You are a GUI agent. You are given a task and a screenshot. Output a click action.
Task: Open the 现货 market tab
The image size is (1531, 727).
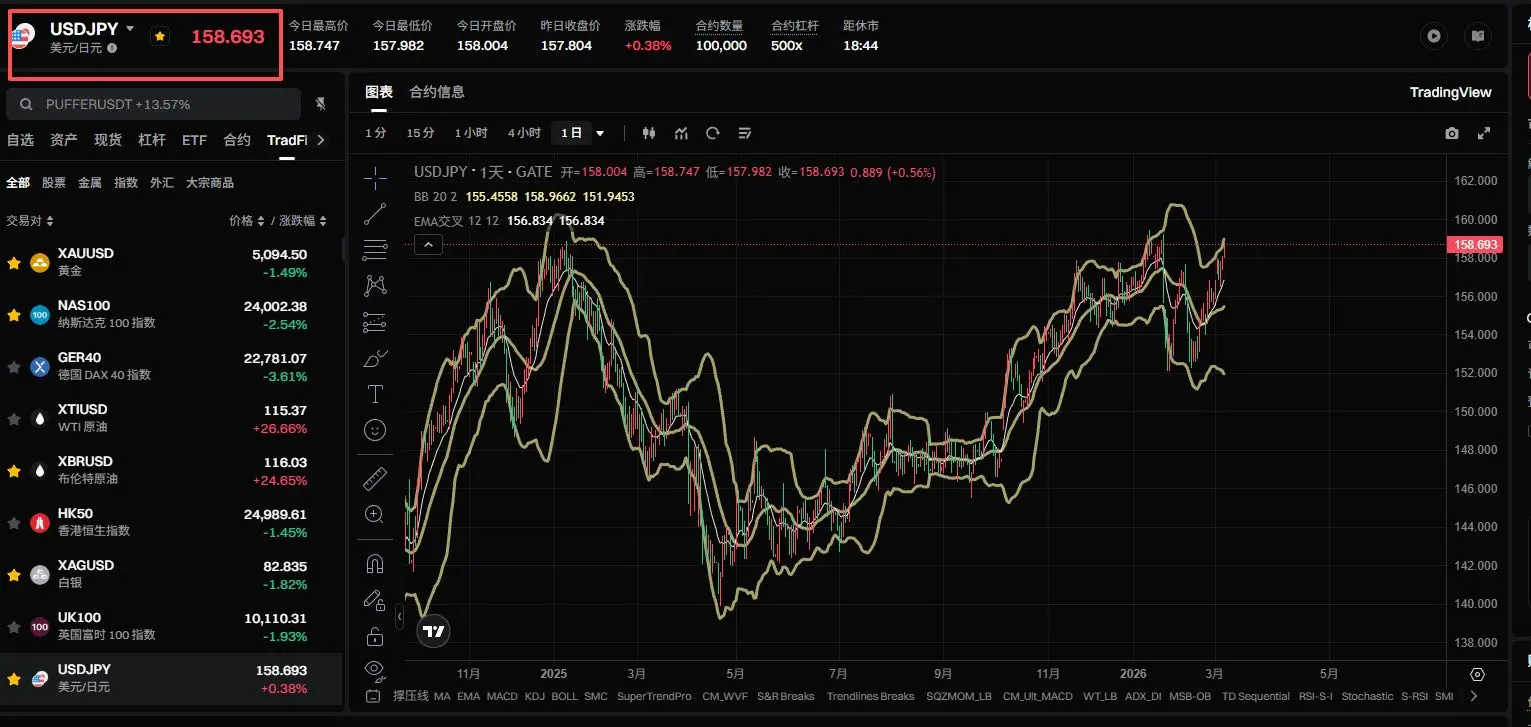tap(108, 140)
